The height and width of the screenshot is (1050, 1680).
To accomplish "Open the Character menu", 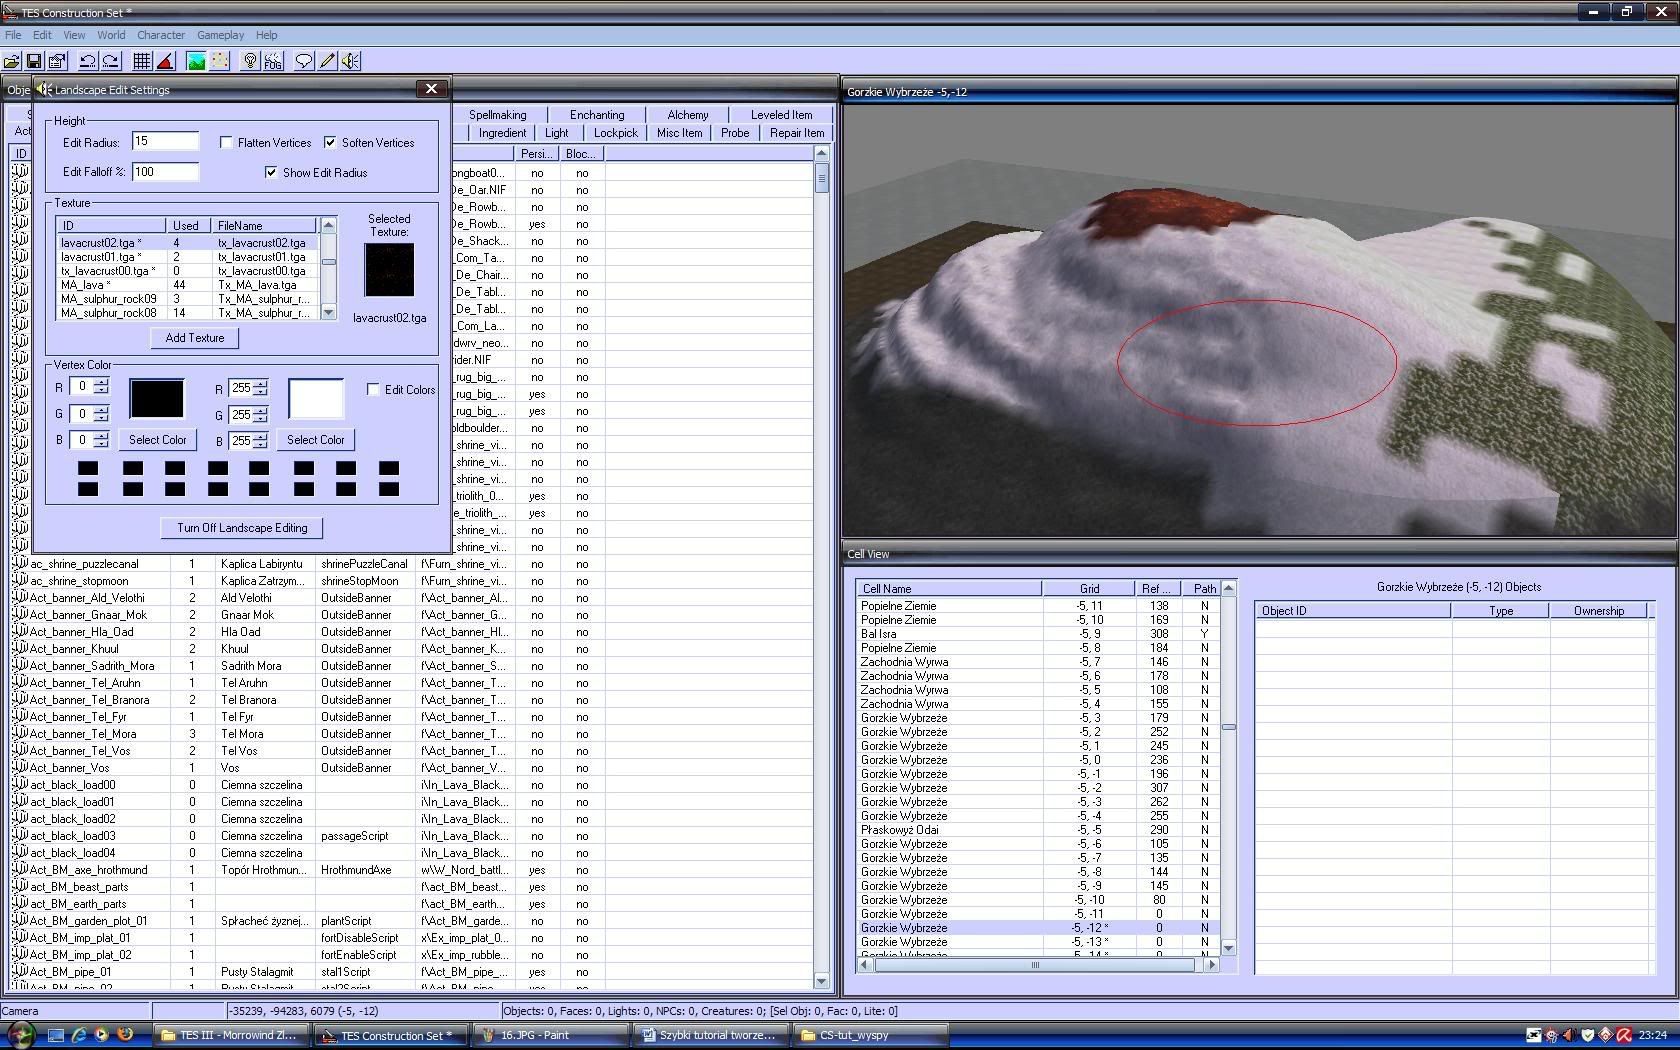I will point(161,35).
